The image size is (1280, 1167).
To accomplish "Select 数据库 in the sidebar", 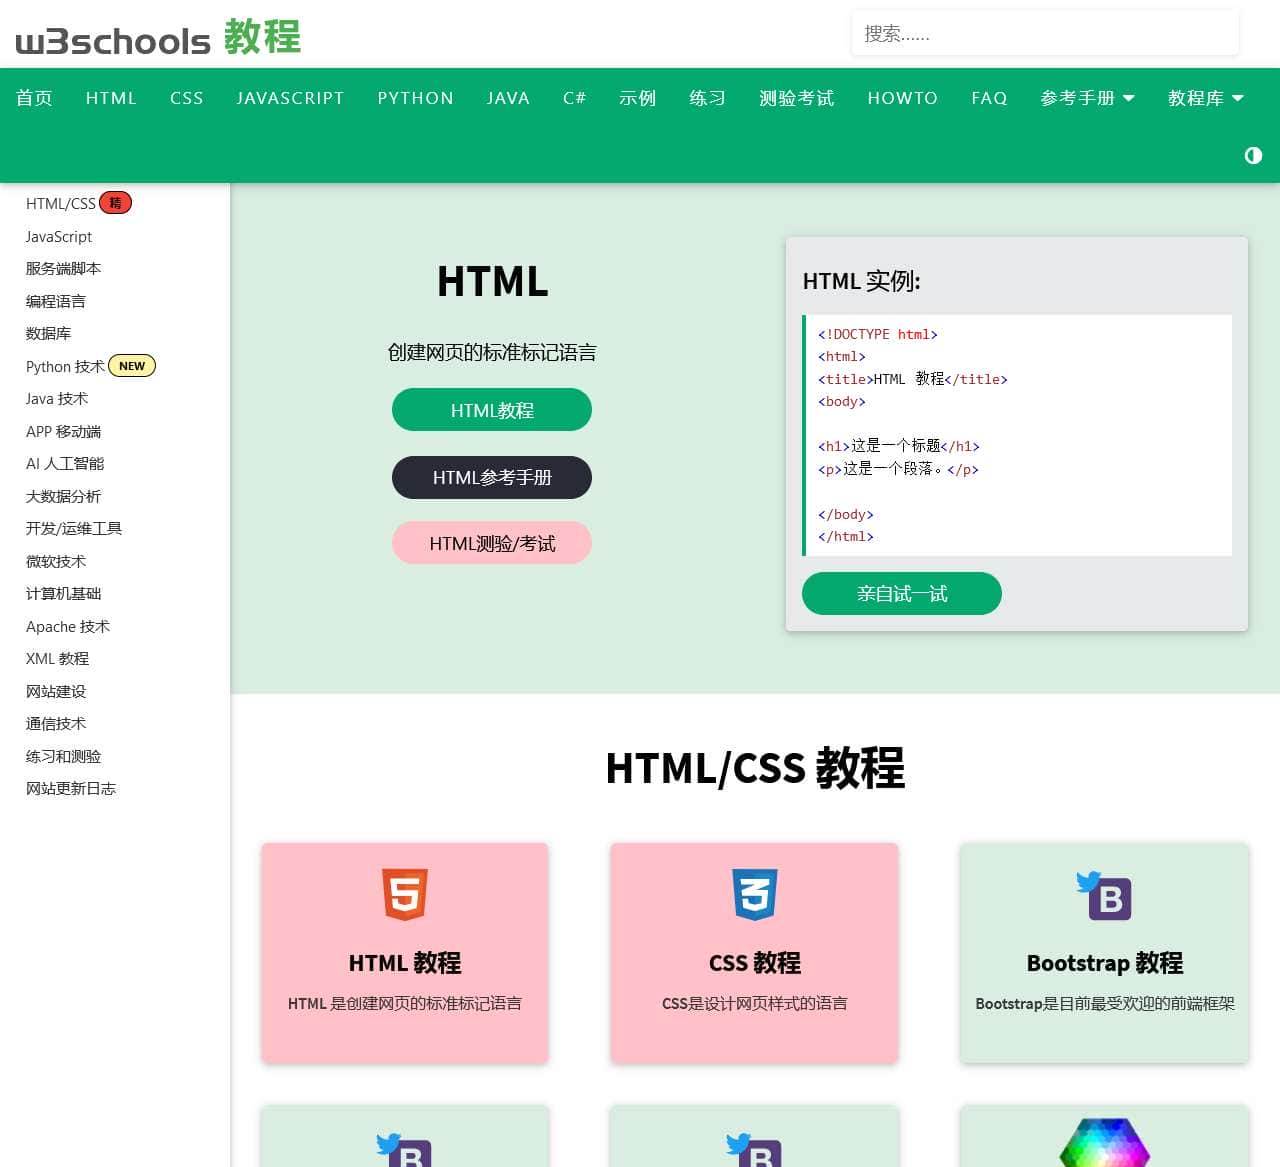I will (48, 334).
